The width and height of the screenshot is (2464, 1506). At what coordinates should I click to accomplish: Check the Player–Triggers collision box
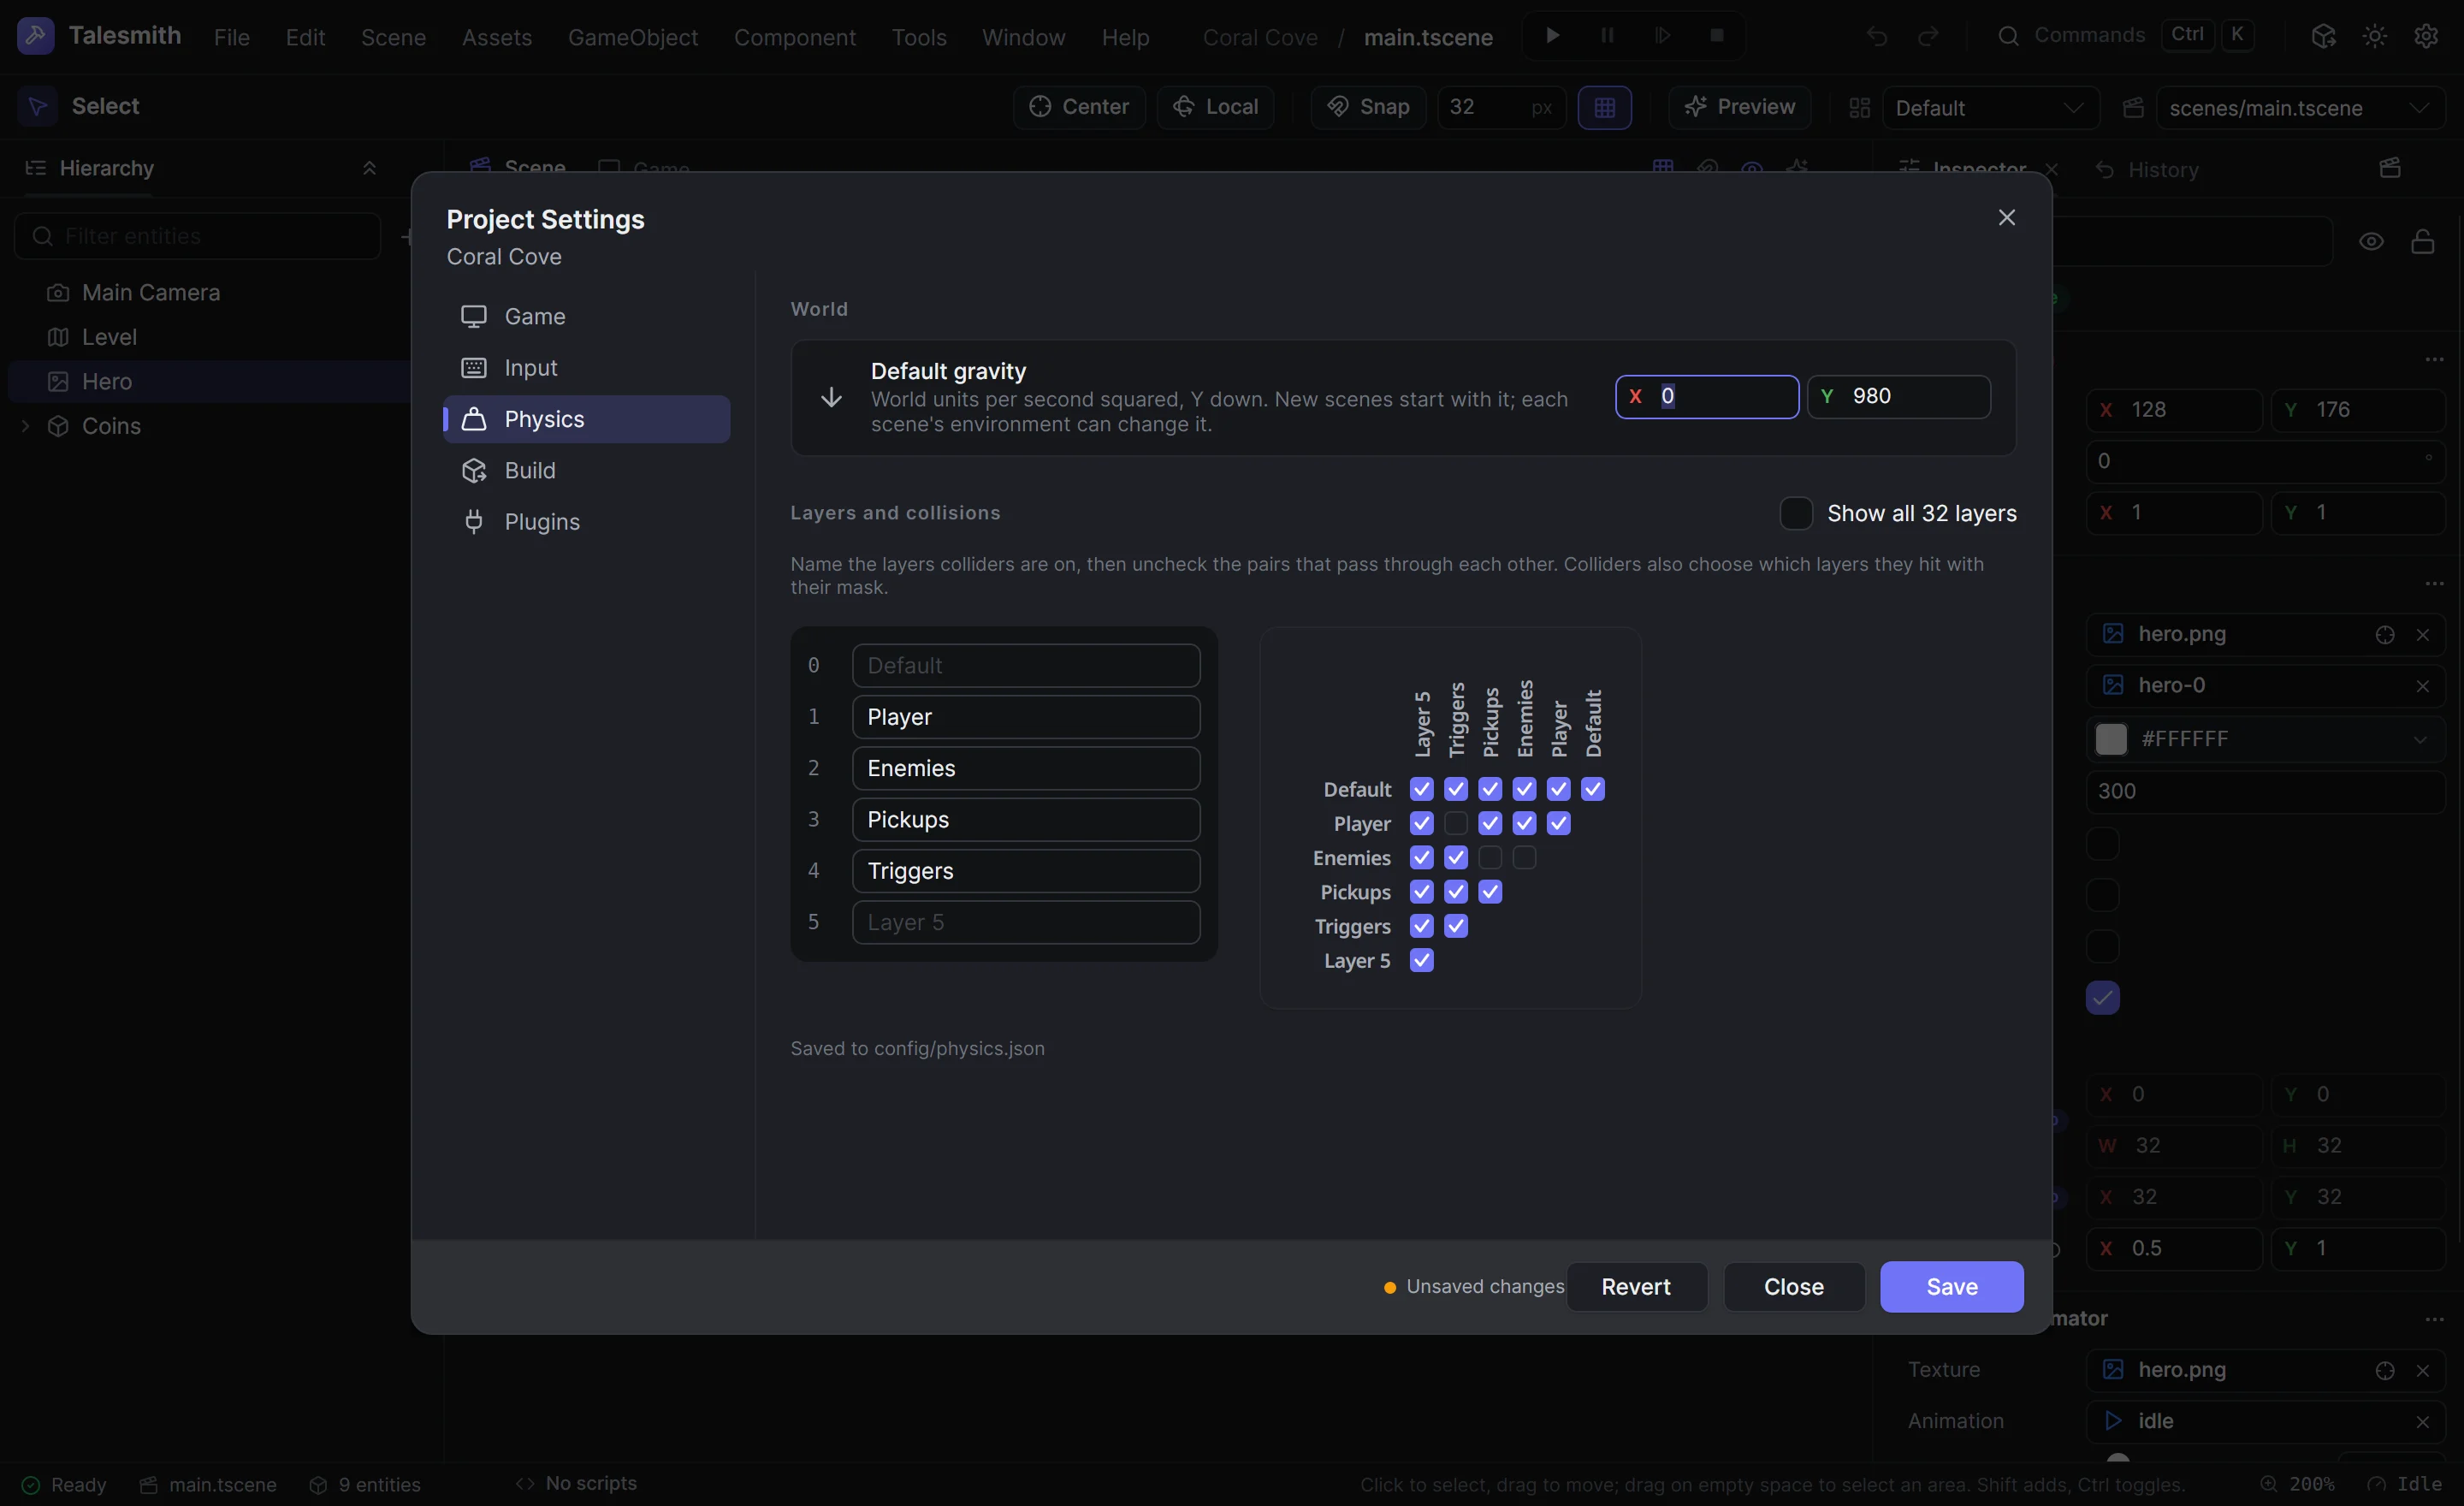click(1456, 823)
